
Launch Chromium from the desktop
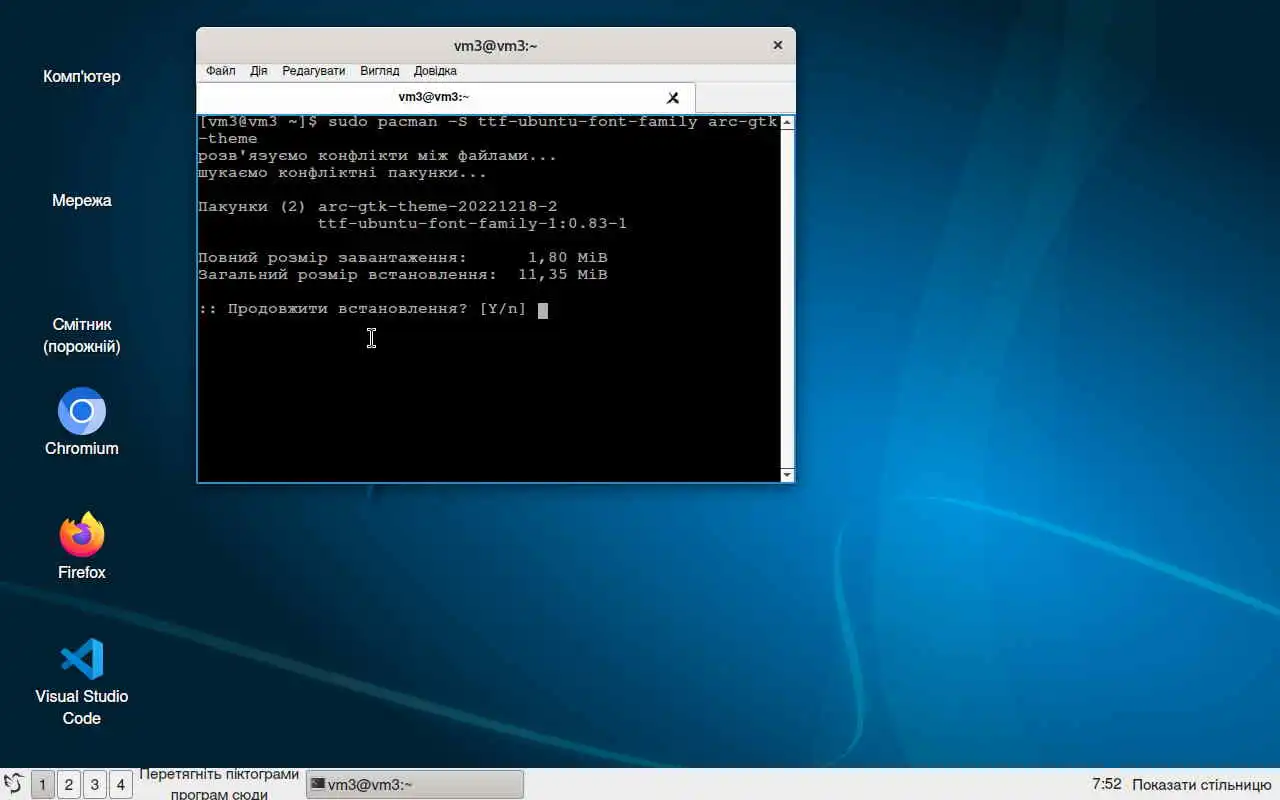click(x=82, y=422)
